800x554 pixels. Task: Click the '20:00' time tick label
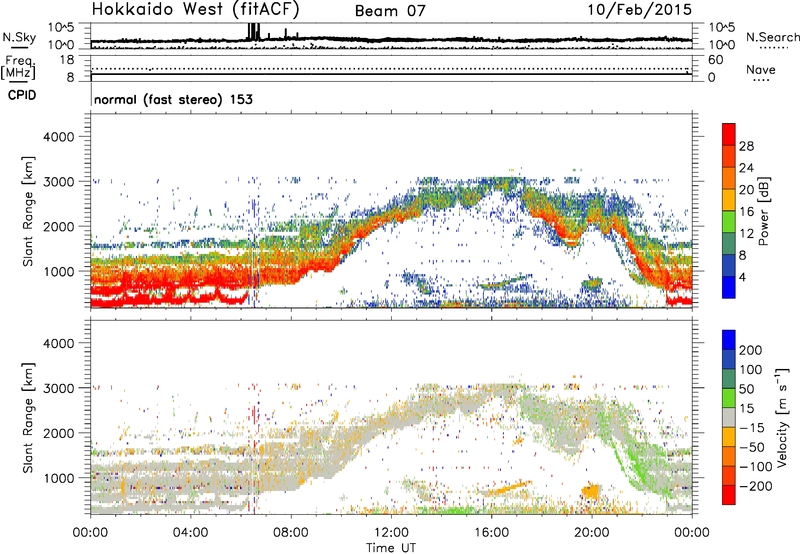coord(592,533)
